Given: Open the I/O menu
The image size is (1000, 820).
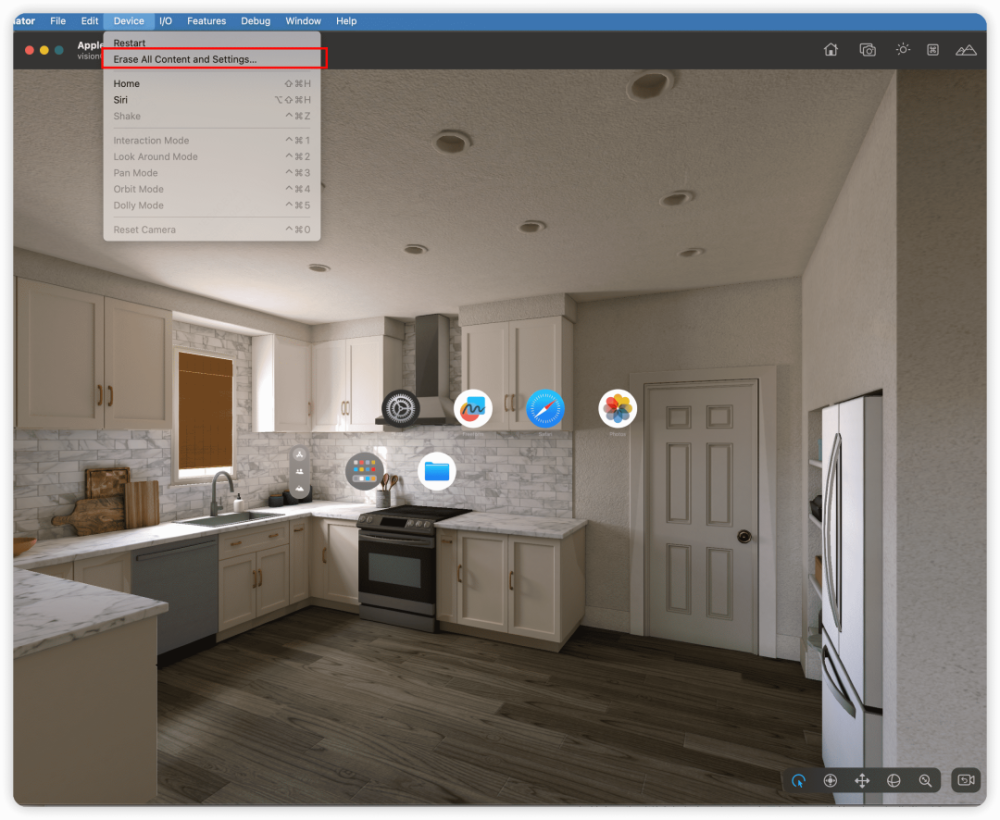Looking at the screenshot, I should pyautogui.click(x=166, y=21).
